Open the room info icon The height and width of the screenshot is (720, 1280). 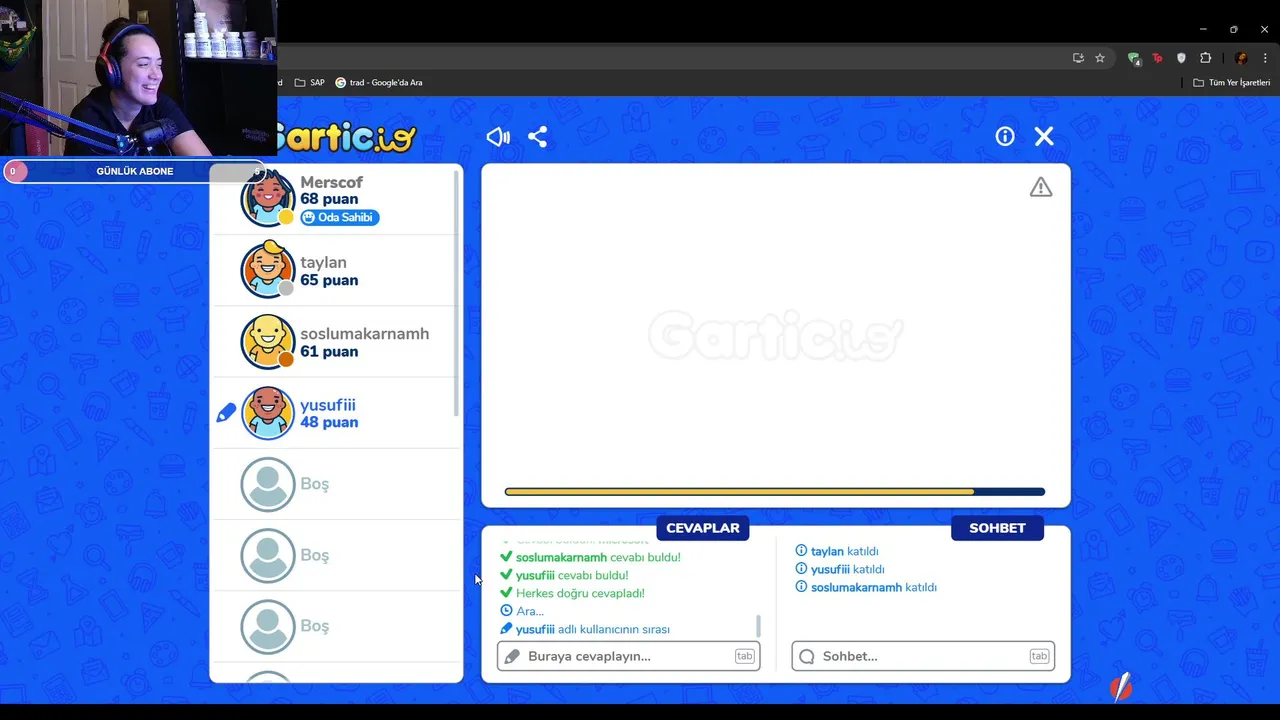[x=1005, y=137]
